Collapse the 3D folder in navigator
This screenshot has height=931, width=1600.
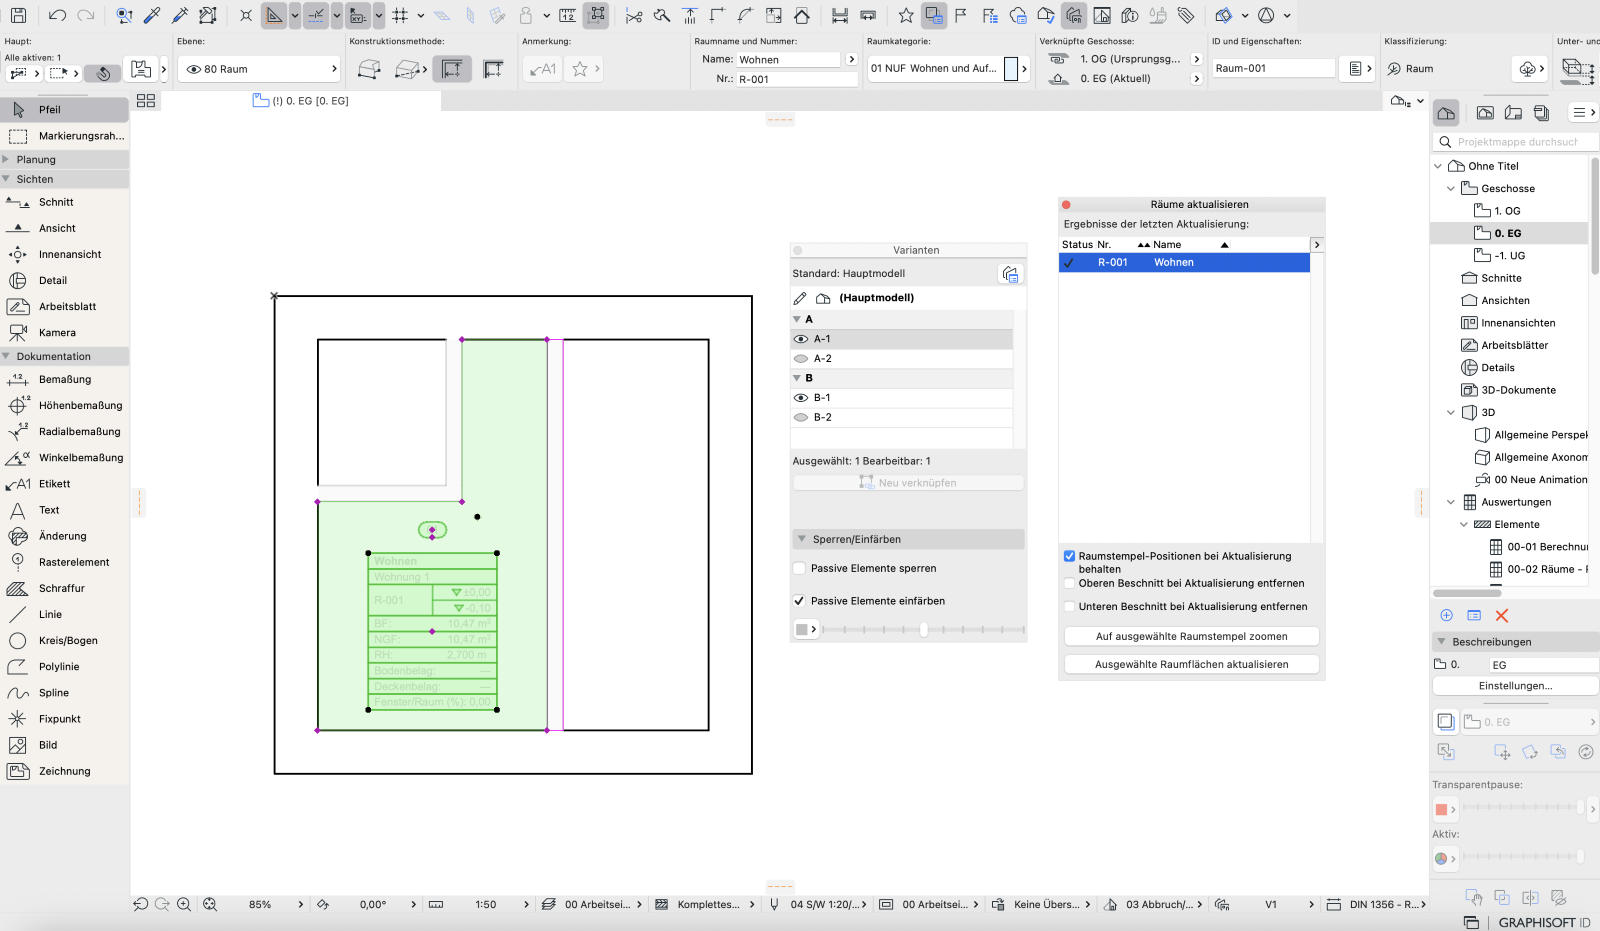click(1451, 412)
